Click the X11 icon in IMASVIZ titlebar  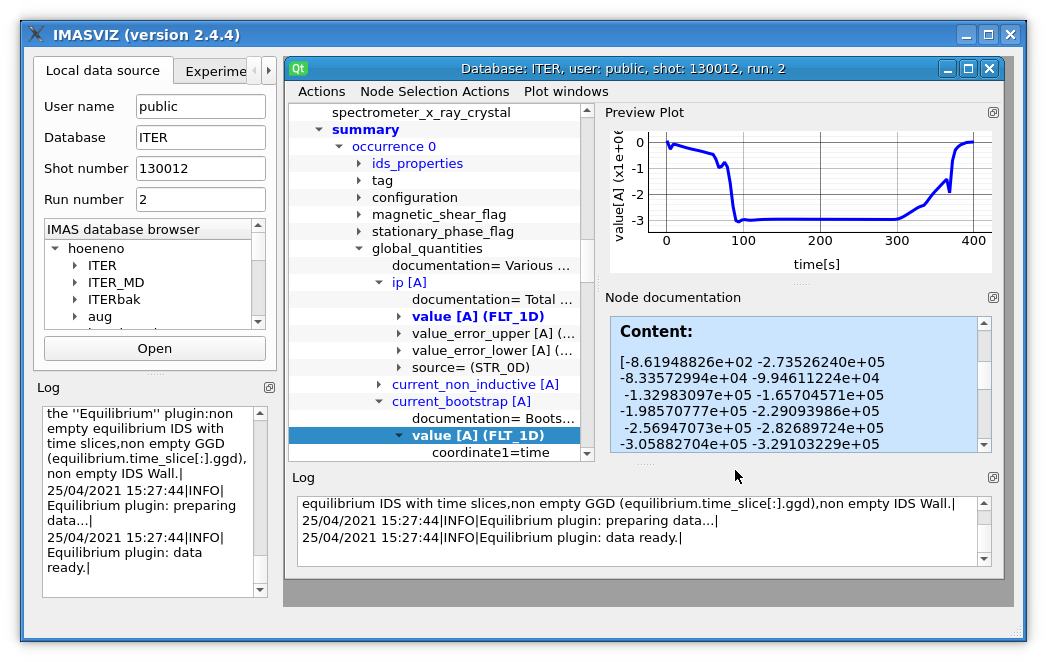pyautogui.click(x=36, y=35)
